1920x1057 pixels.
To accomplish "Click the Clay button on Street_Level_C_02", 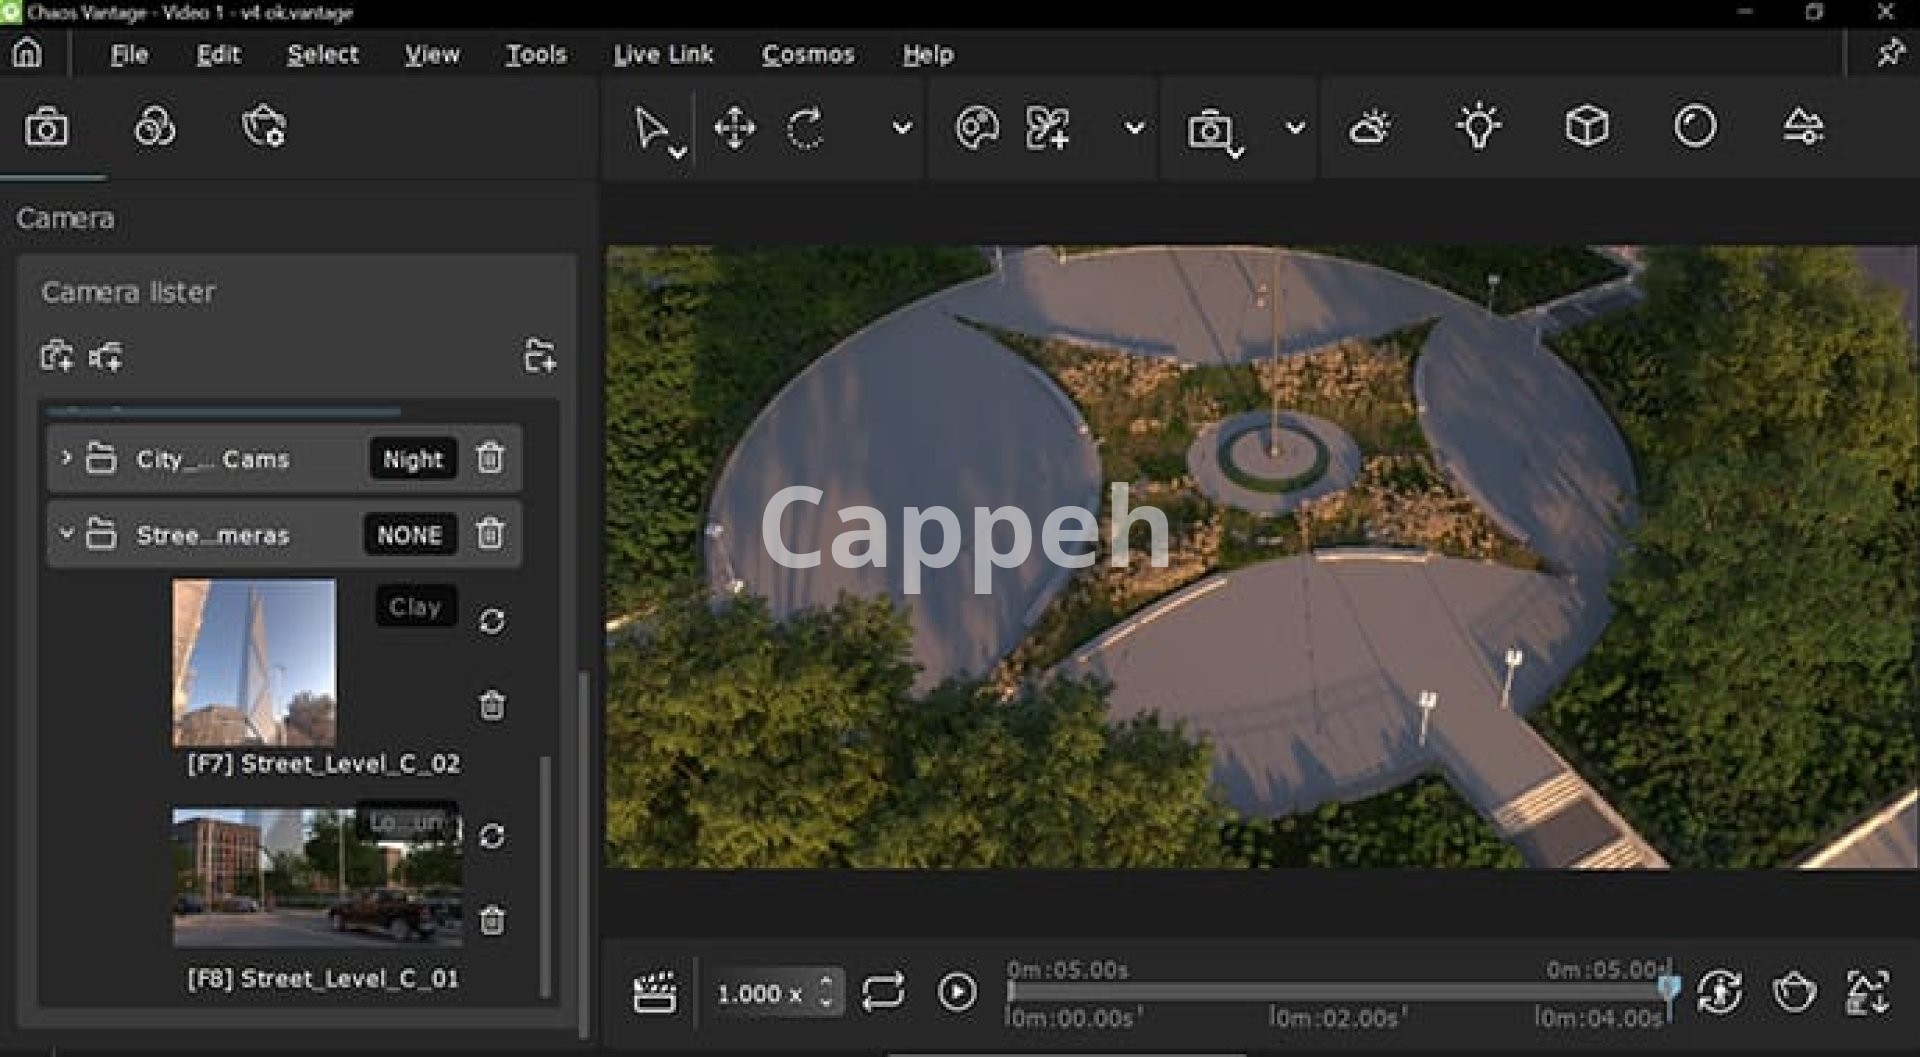I will 415,607.
